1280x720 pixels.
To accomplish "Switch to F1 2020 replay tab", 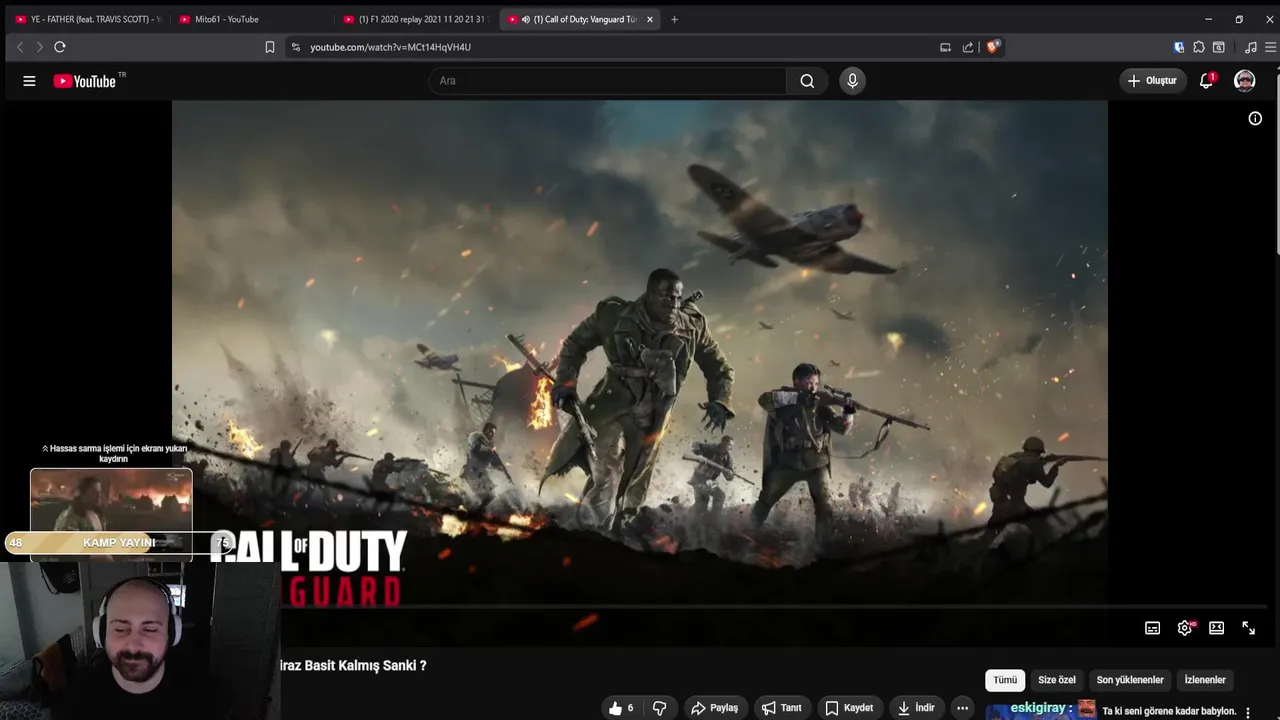I will (413, 19).
